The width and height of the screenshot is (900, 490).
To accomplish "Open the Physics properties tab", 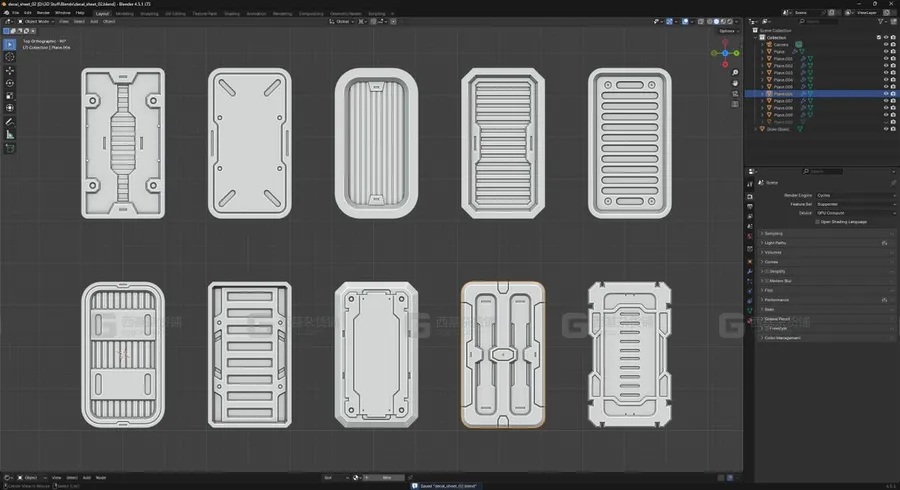I will click(750, 291).
